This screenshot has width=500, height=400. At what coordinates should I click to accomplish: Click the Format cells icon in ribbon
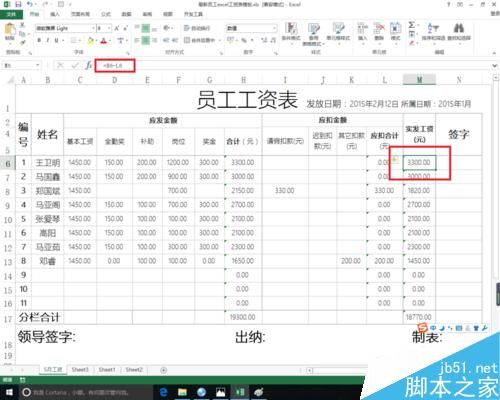[x=395, y=29]
